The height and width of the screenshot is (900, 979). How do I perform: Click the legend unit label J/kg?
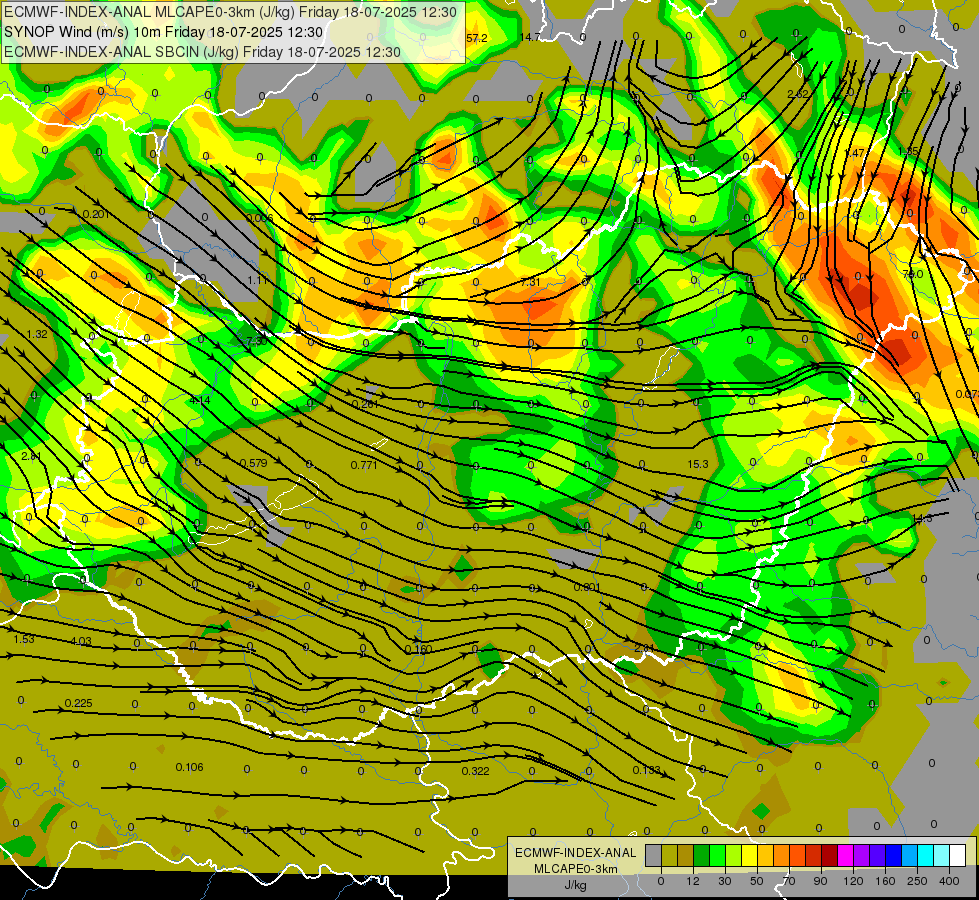tap(576, 885)
